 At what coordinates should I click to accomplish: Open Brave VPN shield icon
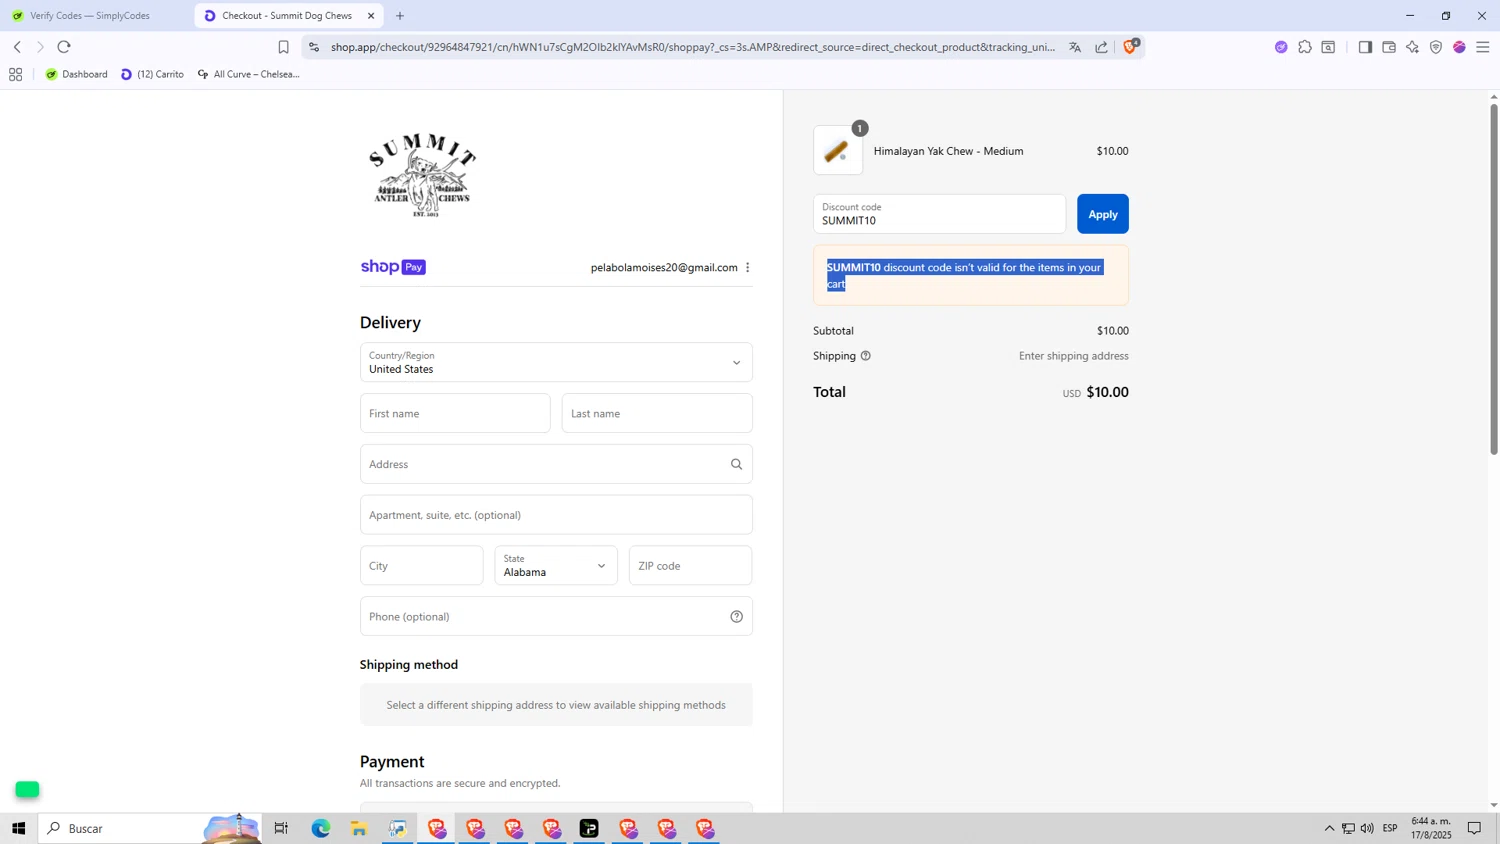[x=1436, y=47]
